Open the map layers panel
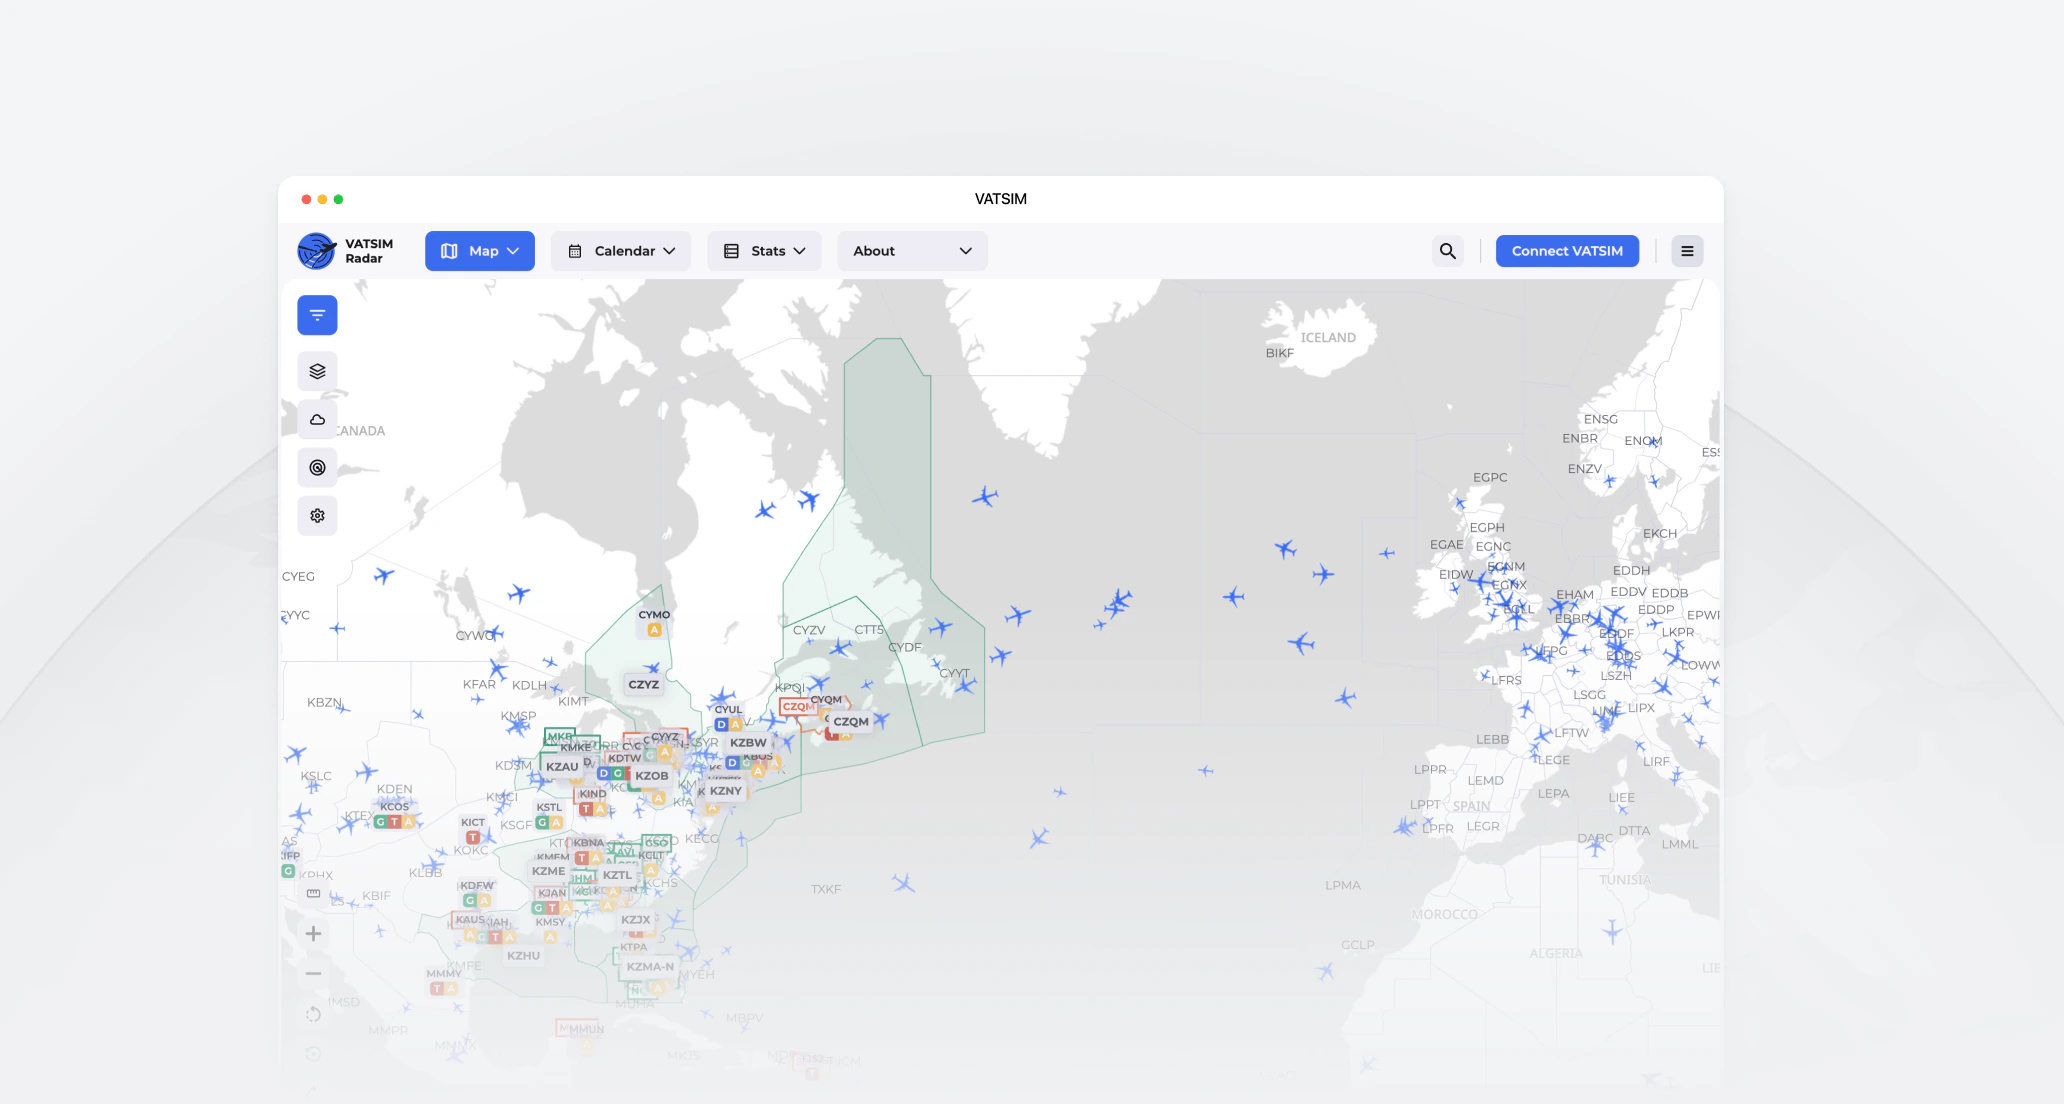Screen dimensions: 2064x1104 point(317,371)
